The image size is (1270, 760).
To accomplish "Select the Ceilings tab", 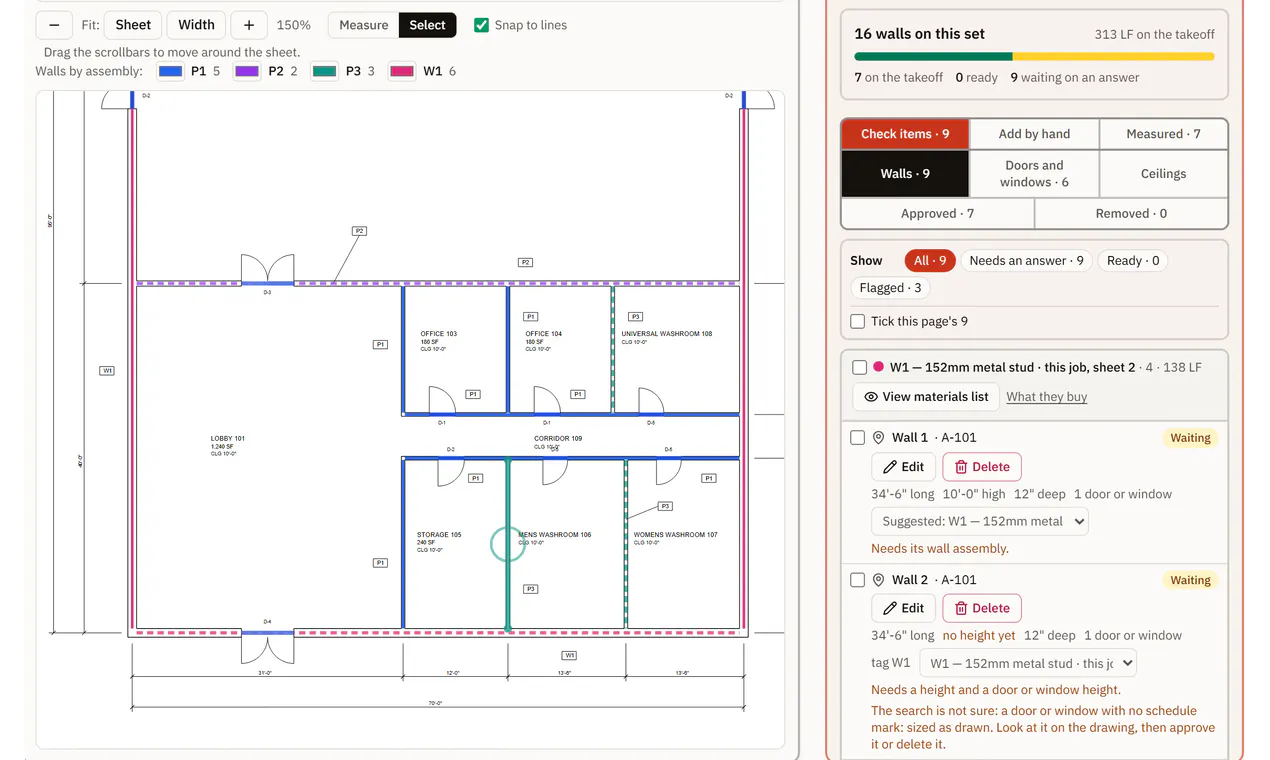I will point(1164,174).
